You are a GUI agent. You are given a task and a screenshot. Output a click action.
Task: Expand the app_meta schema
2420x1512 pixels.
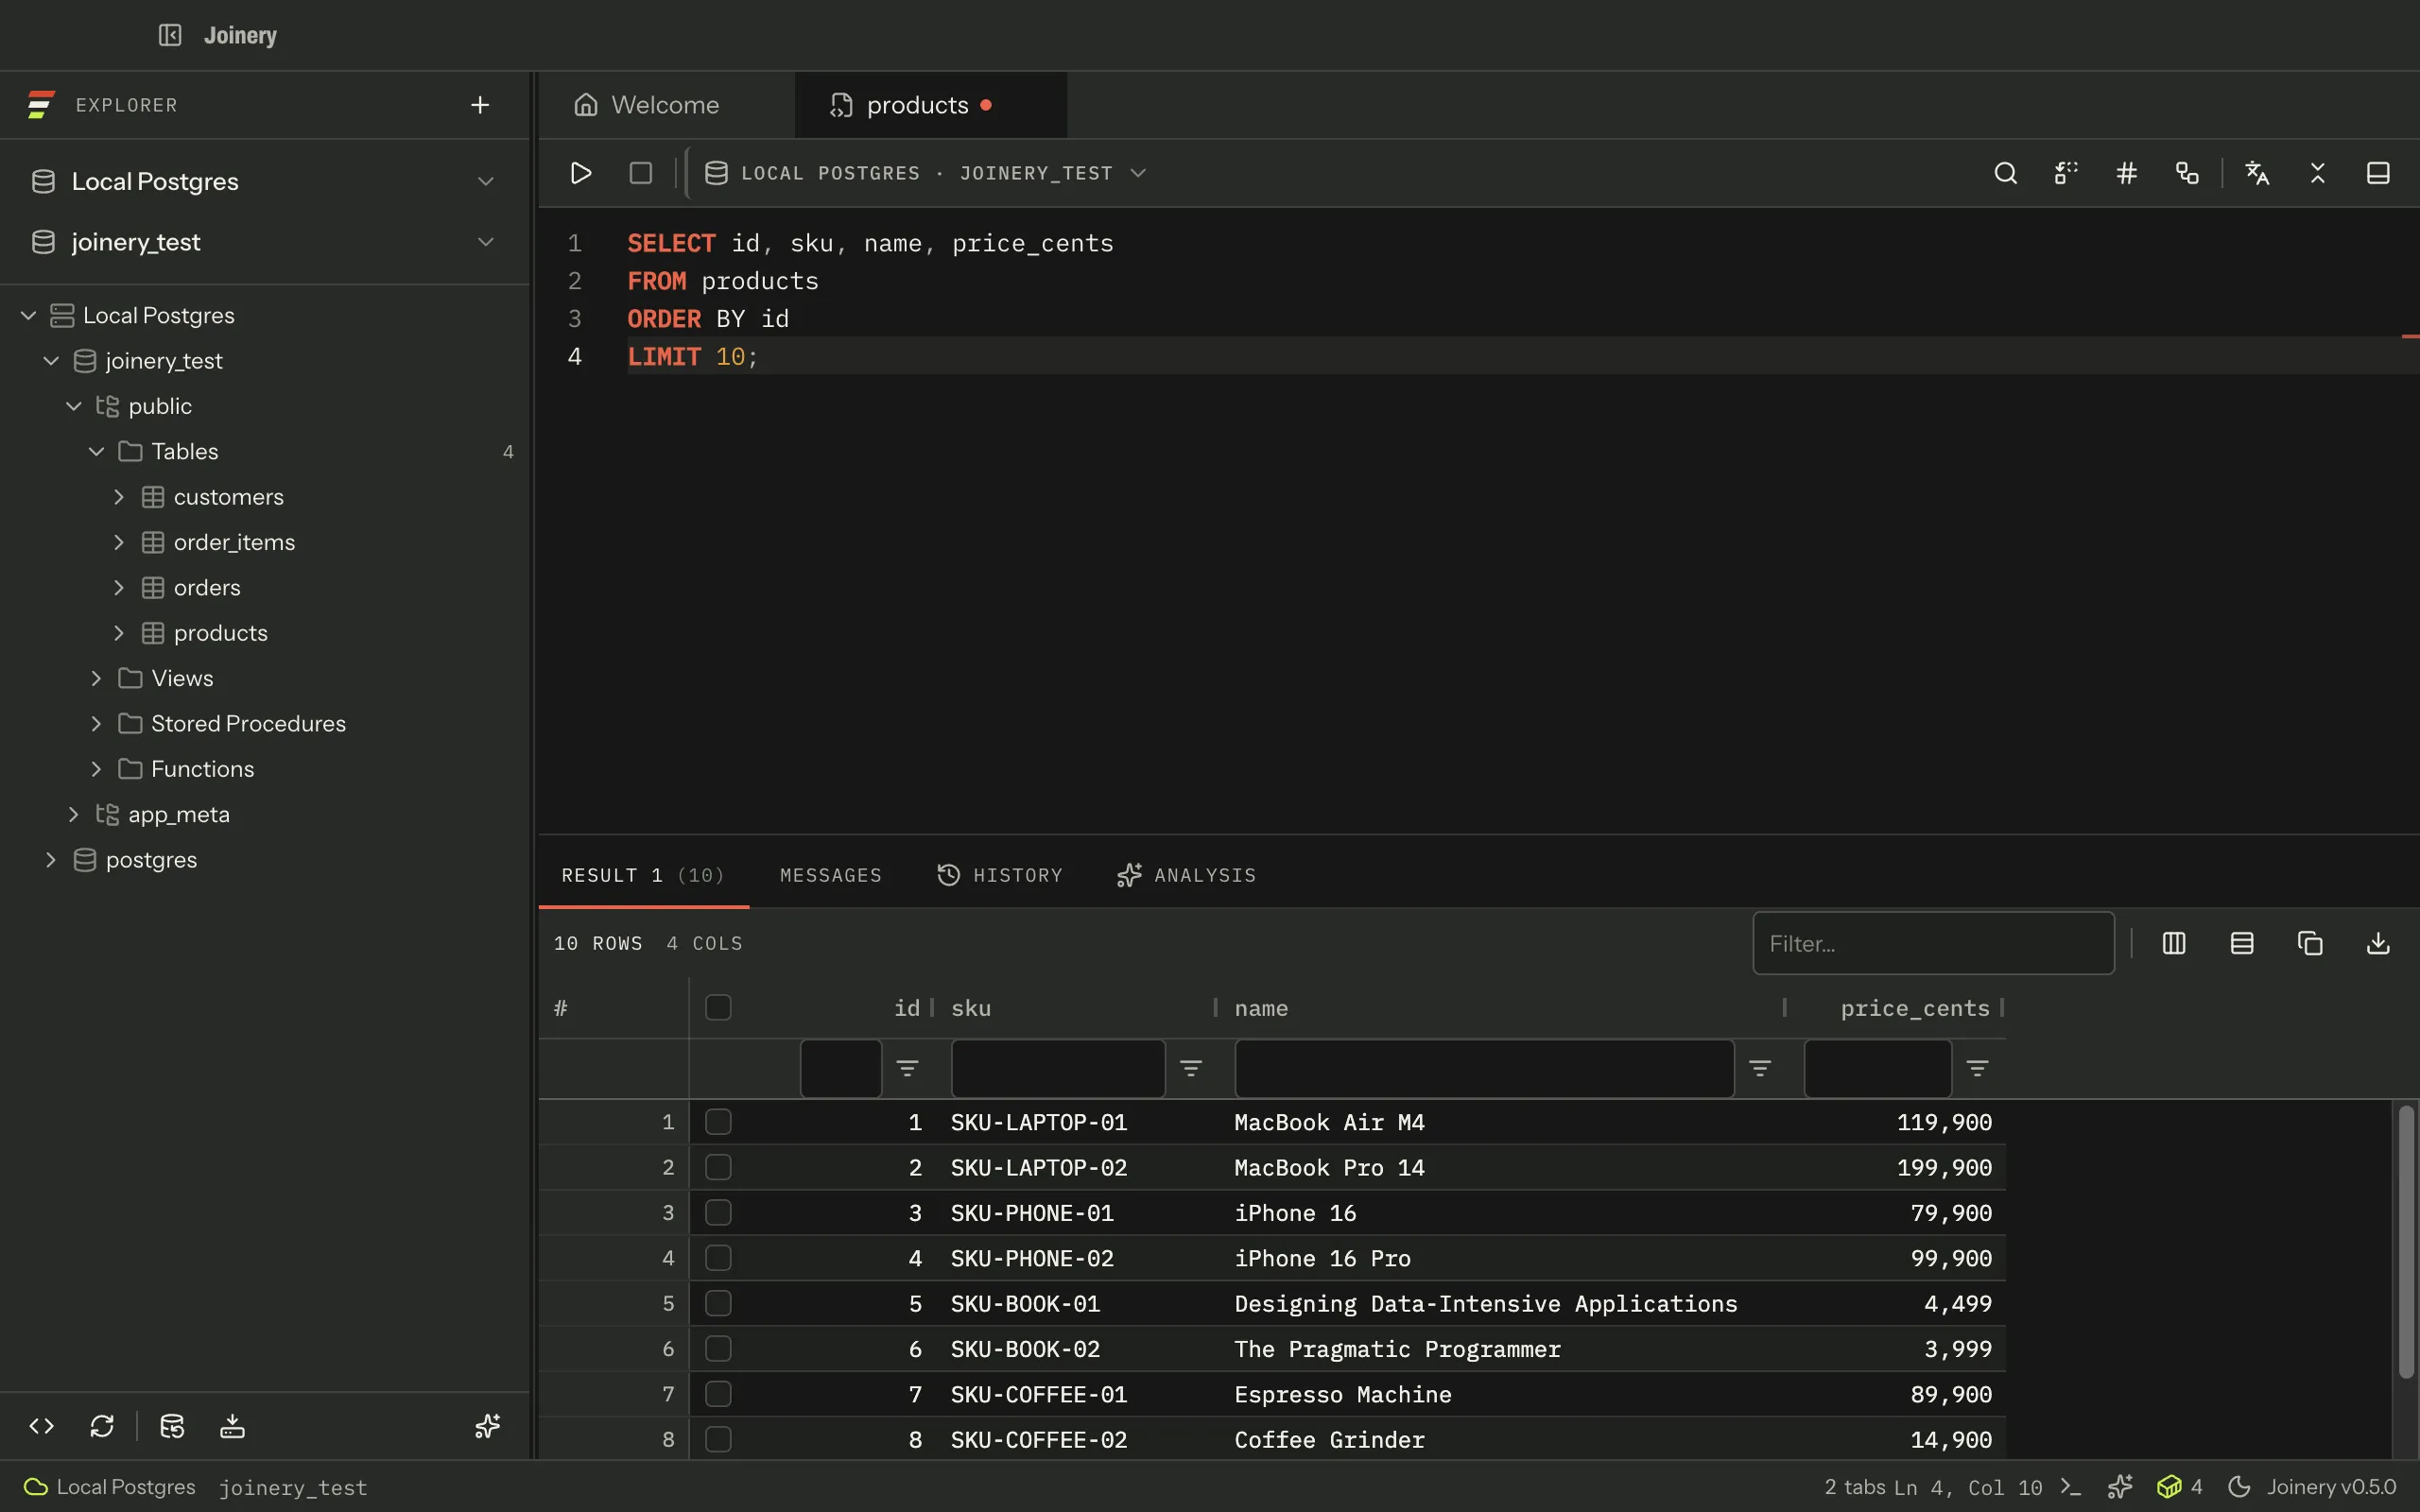pos(73,814)
